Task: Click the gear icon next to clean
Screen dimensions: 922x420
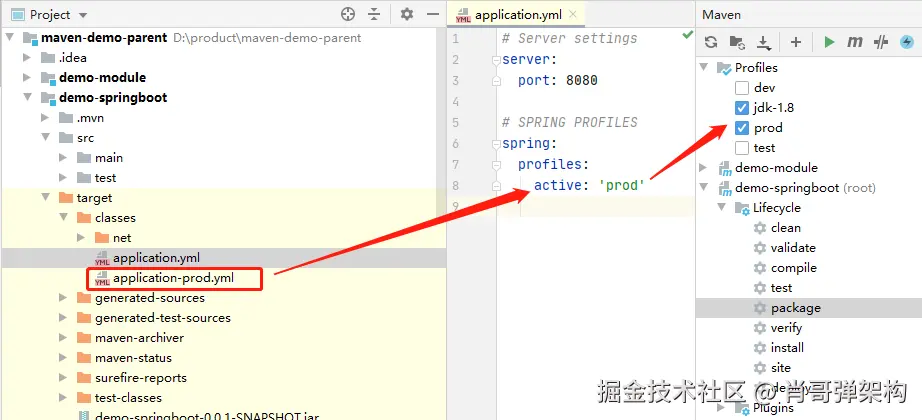Action: [760, 228]
